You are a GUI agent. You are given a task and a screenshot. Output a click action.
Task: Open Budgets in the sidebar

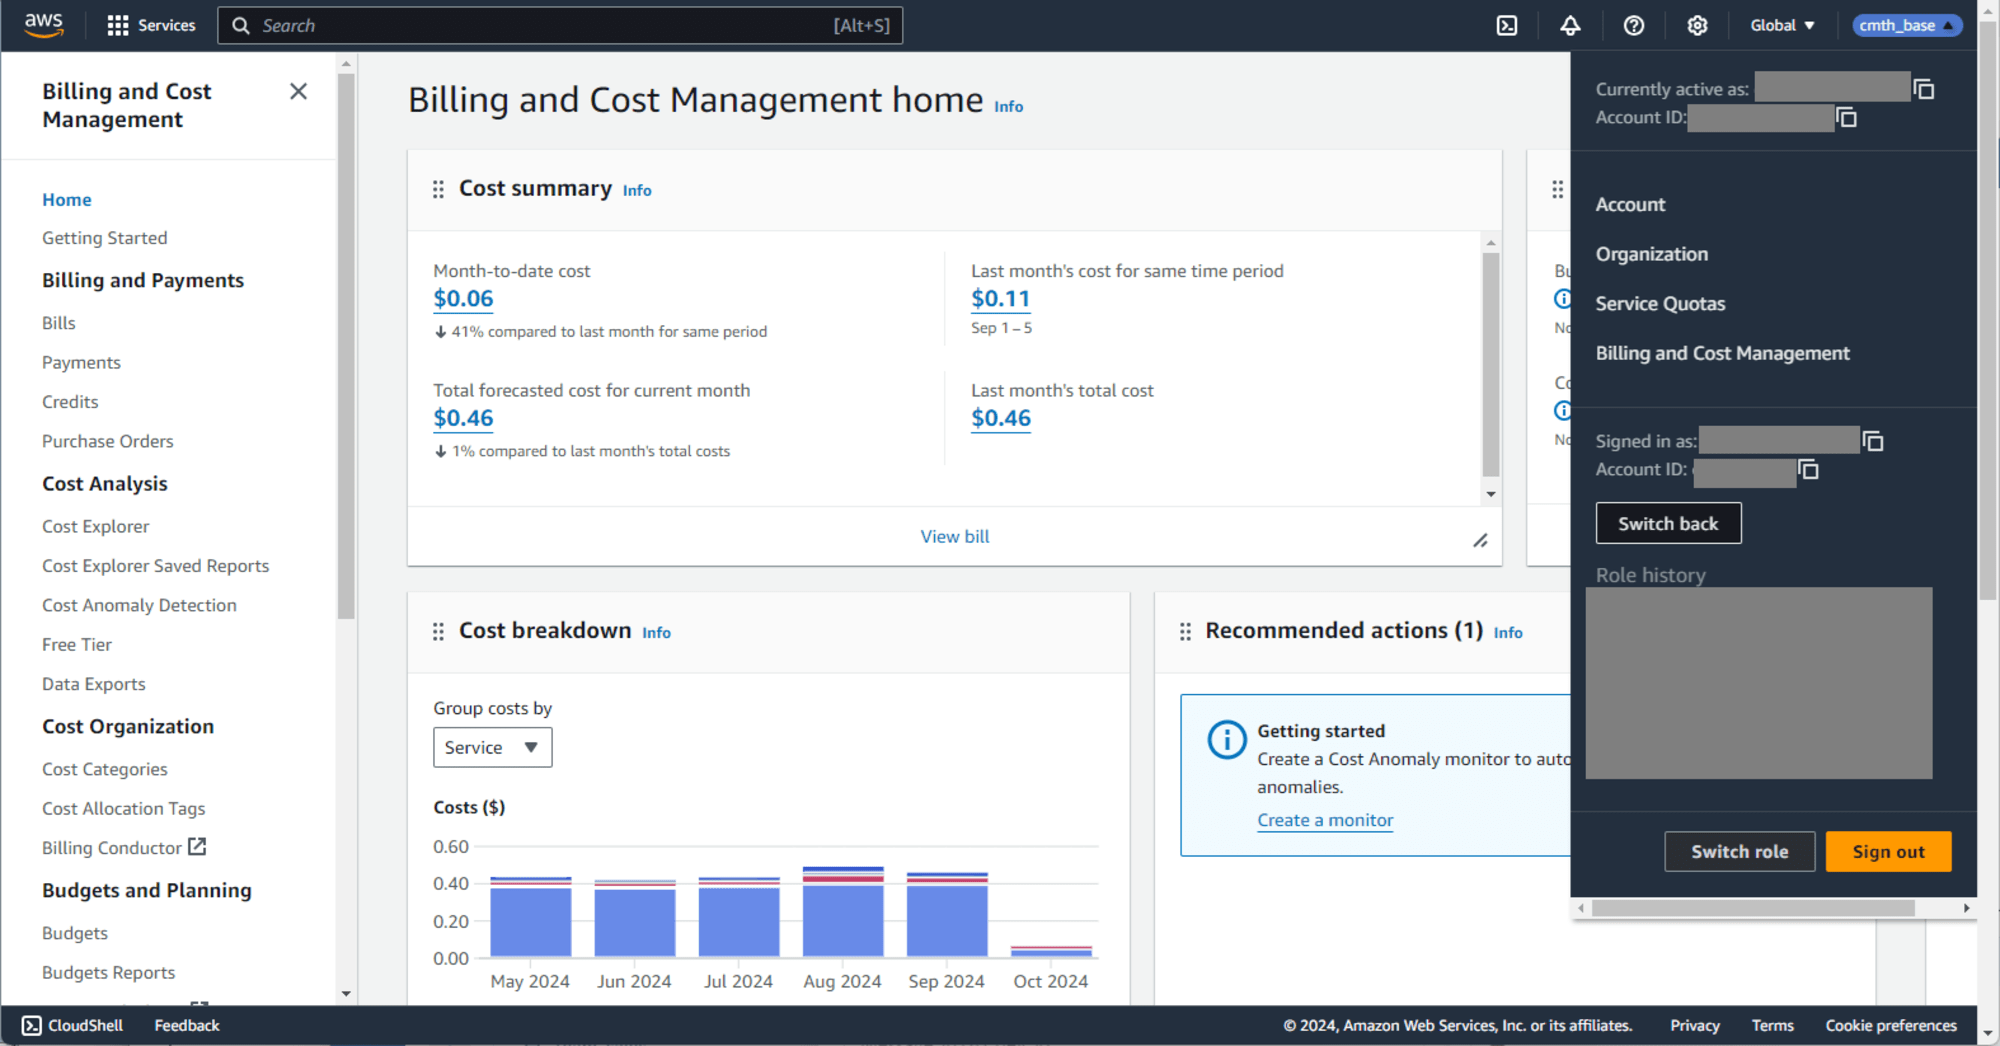pyautogui.click(x=75, y=933)
